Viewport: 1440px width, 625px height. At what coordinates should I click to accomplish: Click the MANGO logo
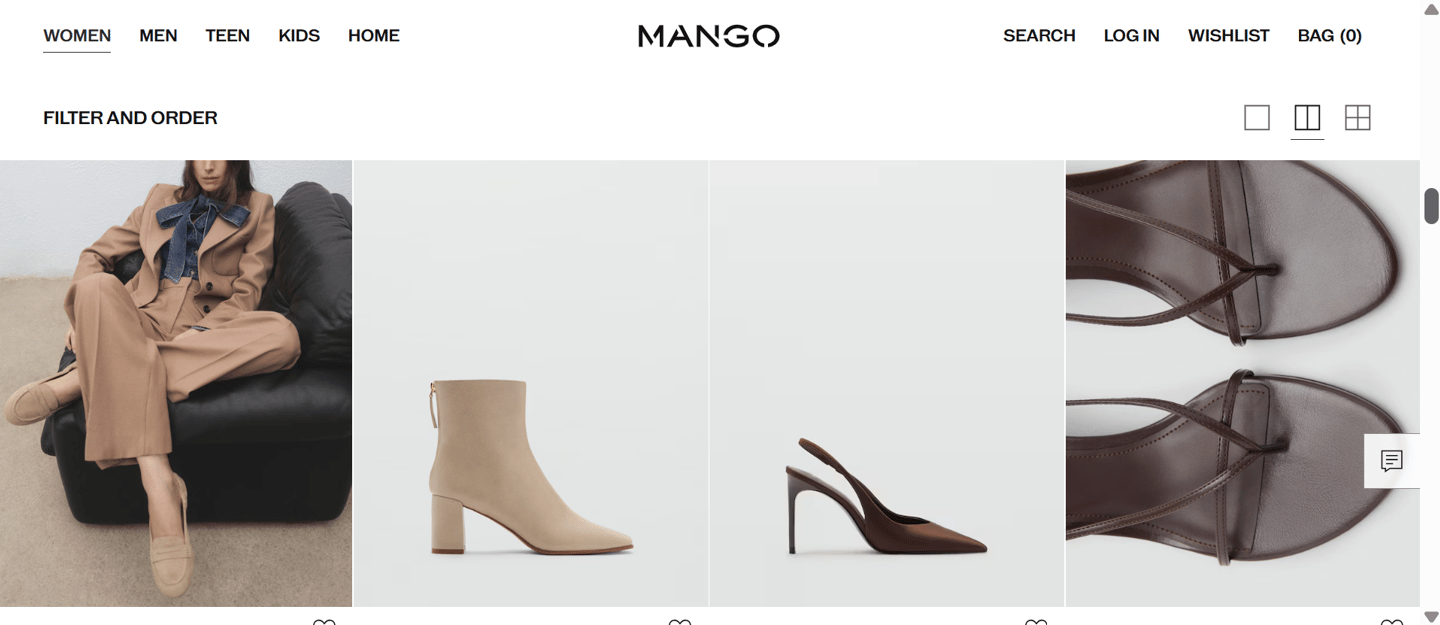tap(709, 36)
